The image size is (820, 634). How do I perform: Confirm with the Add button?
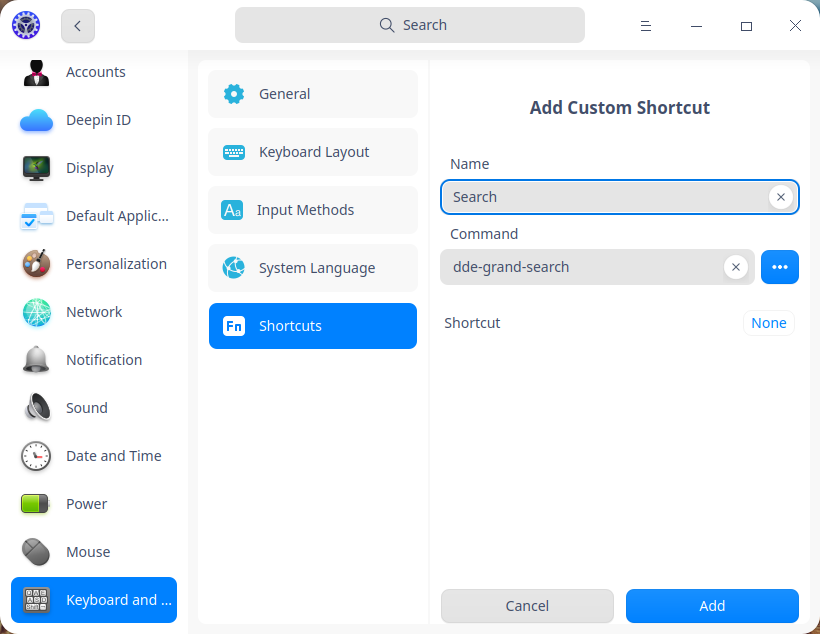[712, 606]
